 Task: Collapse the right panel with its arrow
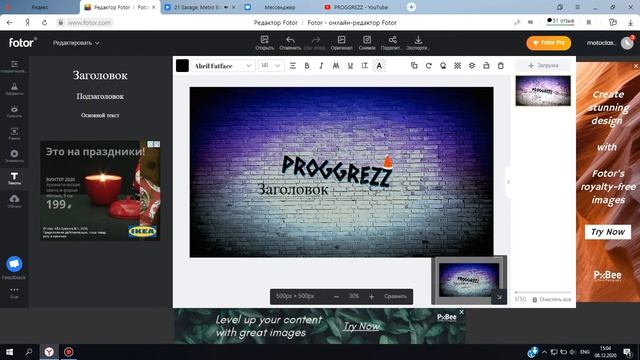tap(508, 182)
